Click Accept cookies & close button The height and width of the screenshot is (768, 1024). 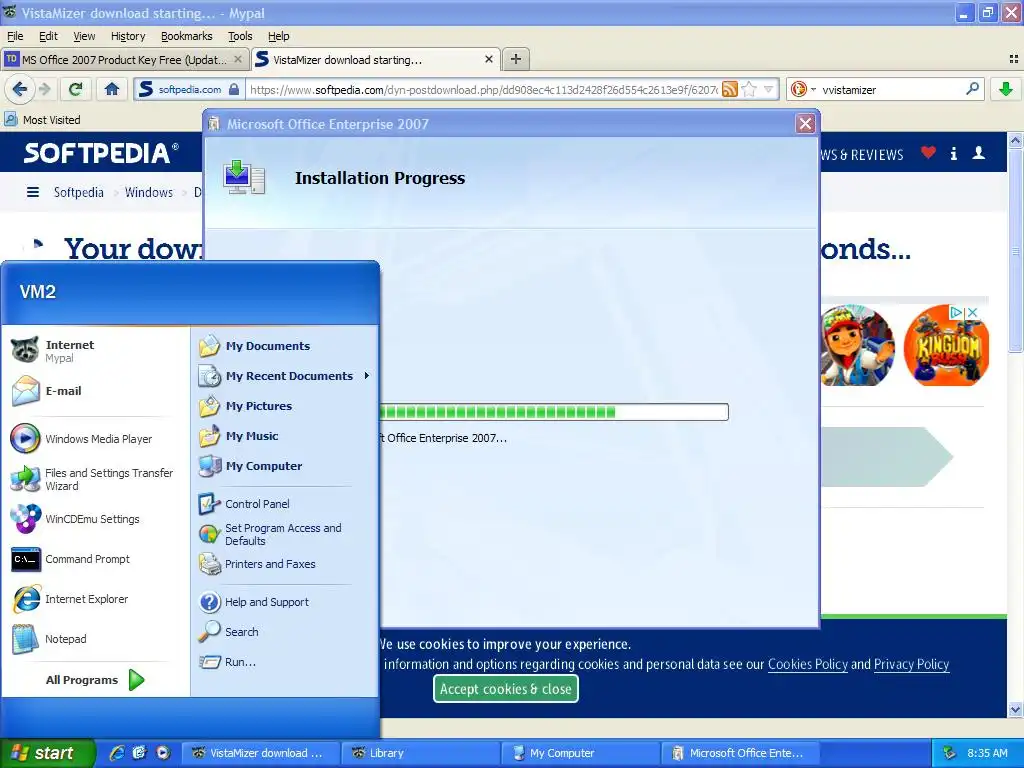[x=505, y=689]
